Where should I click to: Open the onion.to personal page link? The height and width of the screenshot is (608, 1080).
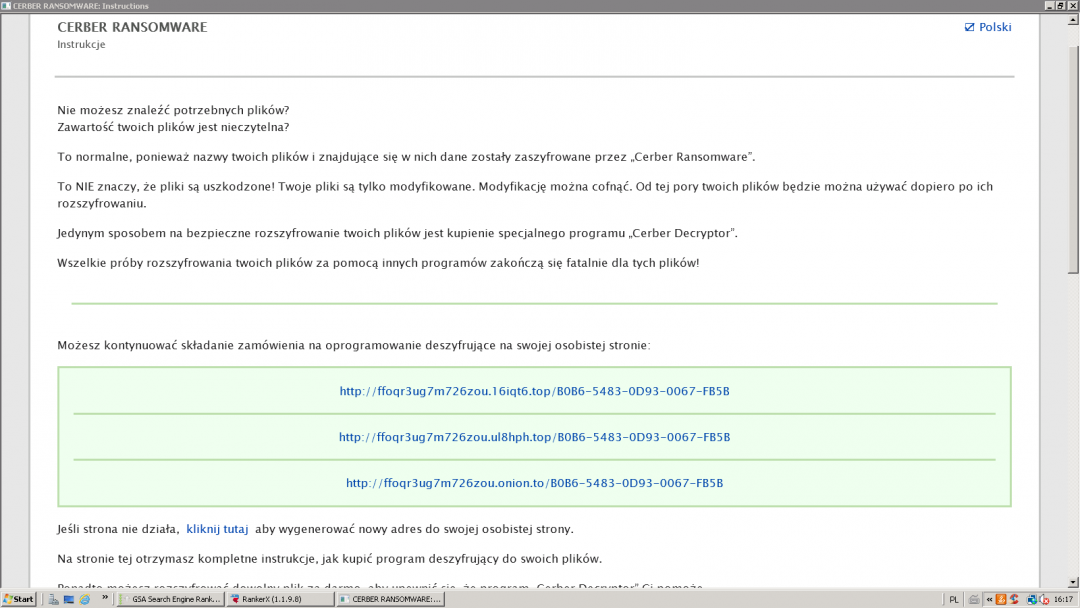[534, 483]
